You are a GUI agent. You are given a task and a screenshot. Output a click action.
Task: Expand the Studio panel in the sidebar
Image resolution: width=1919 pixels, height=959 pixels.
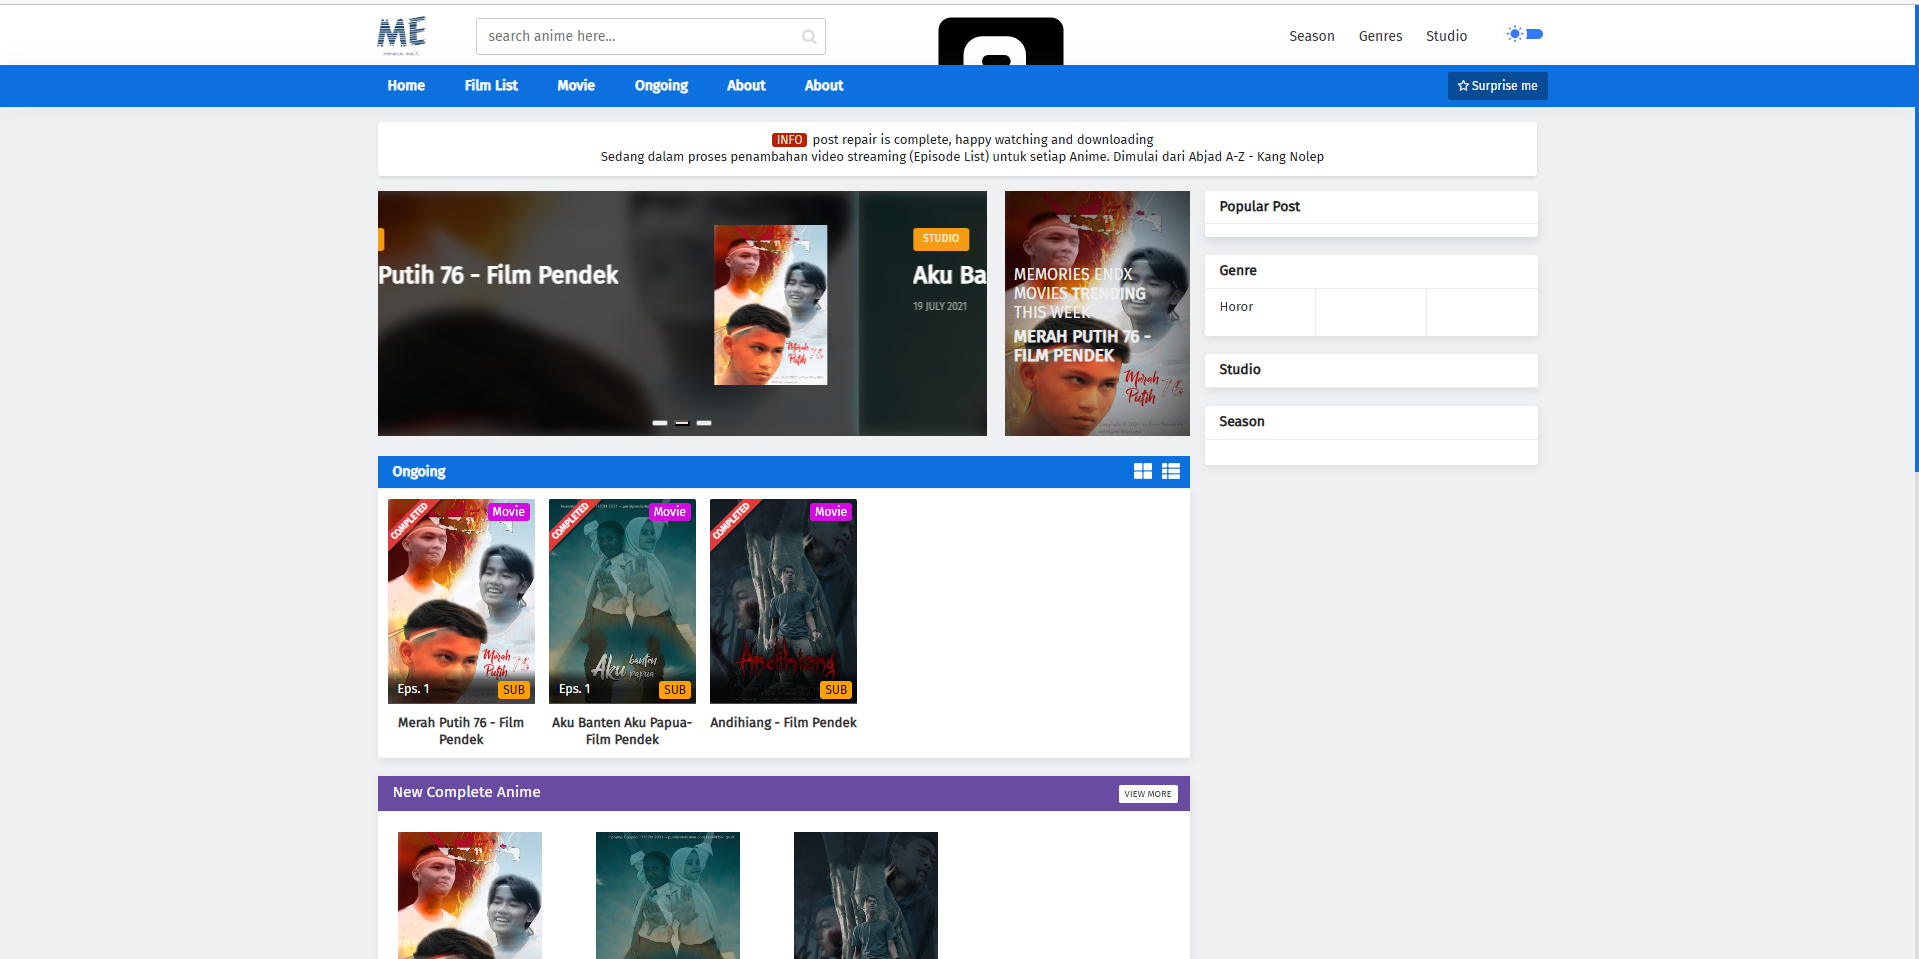pos(1370,369)
